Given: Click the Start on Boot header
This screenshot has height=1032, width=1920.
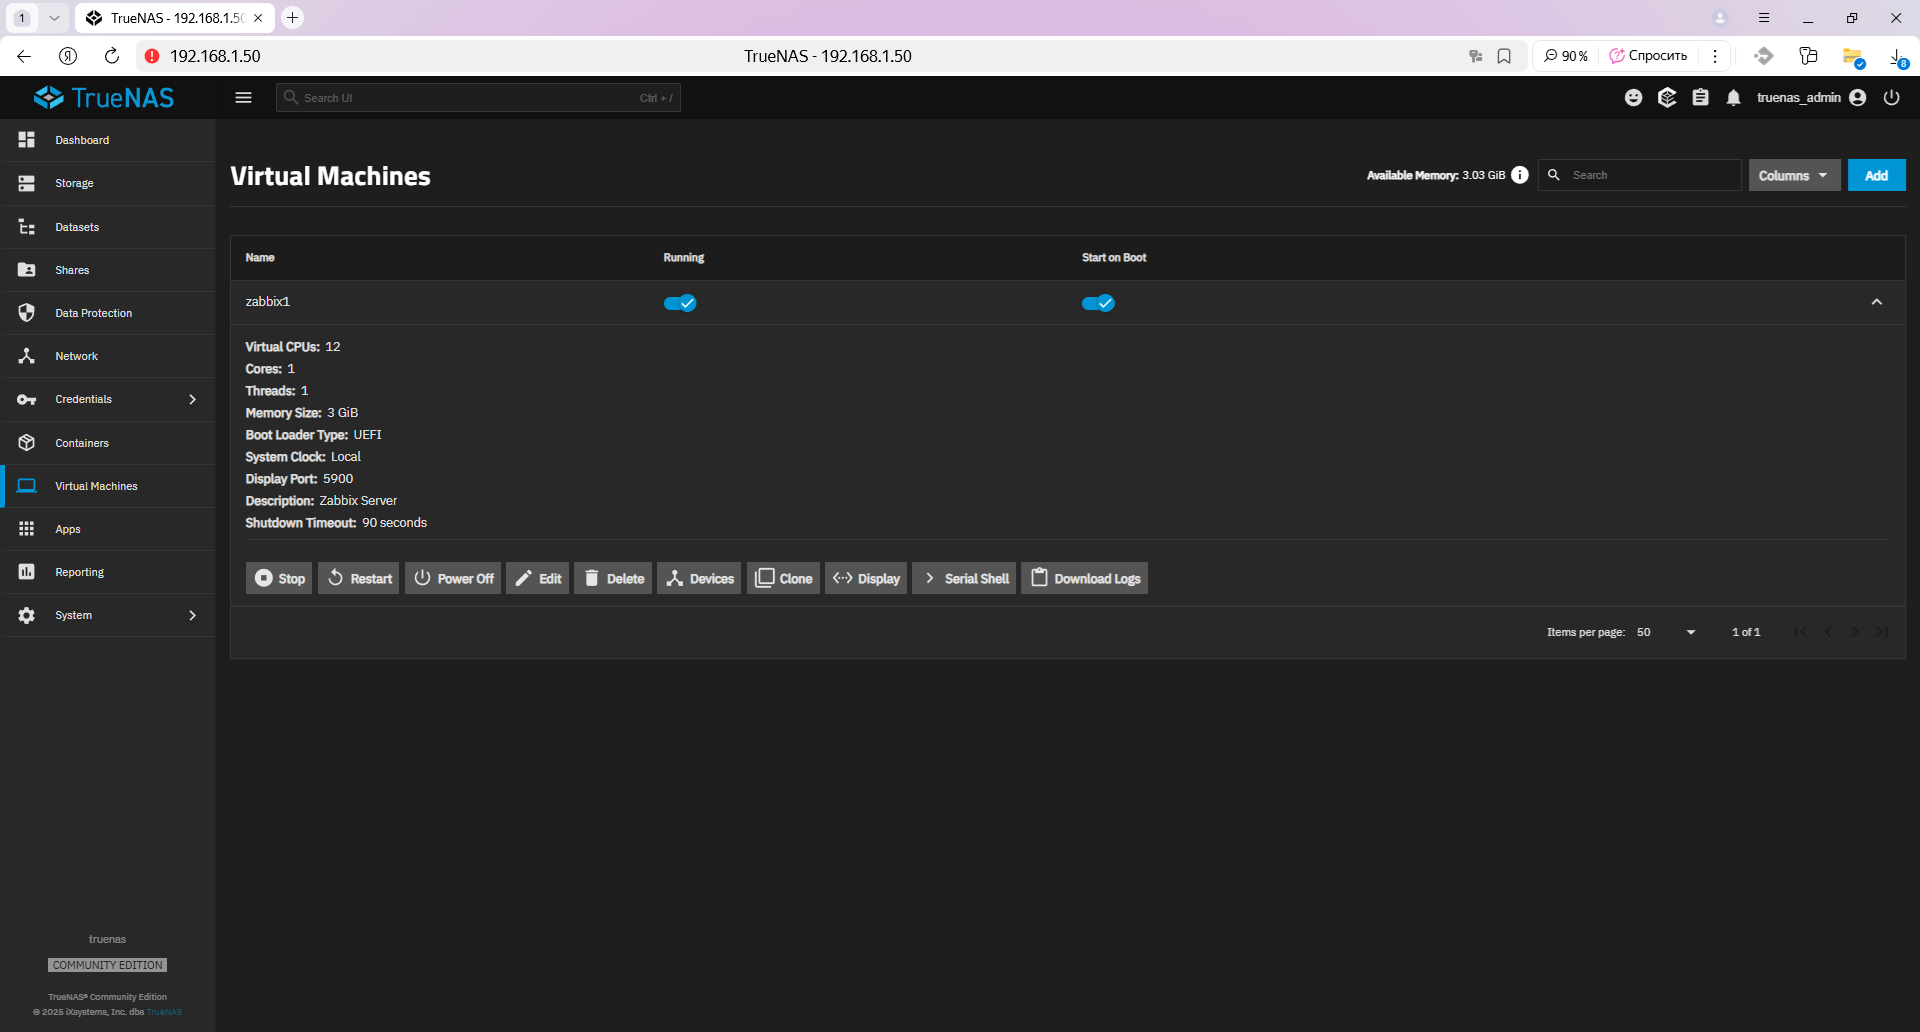Looking at the screenshot, I should pos(1114,257).
